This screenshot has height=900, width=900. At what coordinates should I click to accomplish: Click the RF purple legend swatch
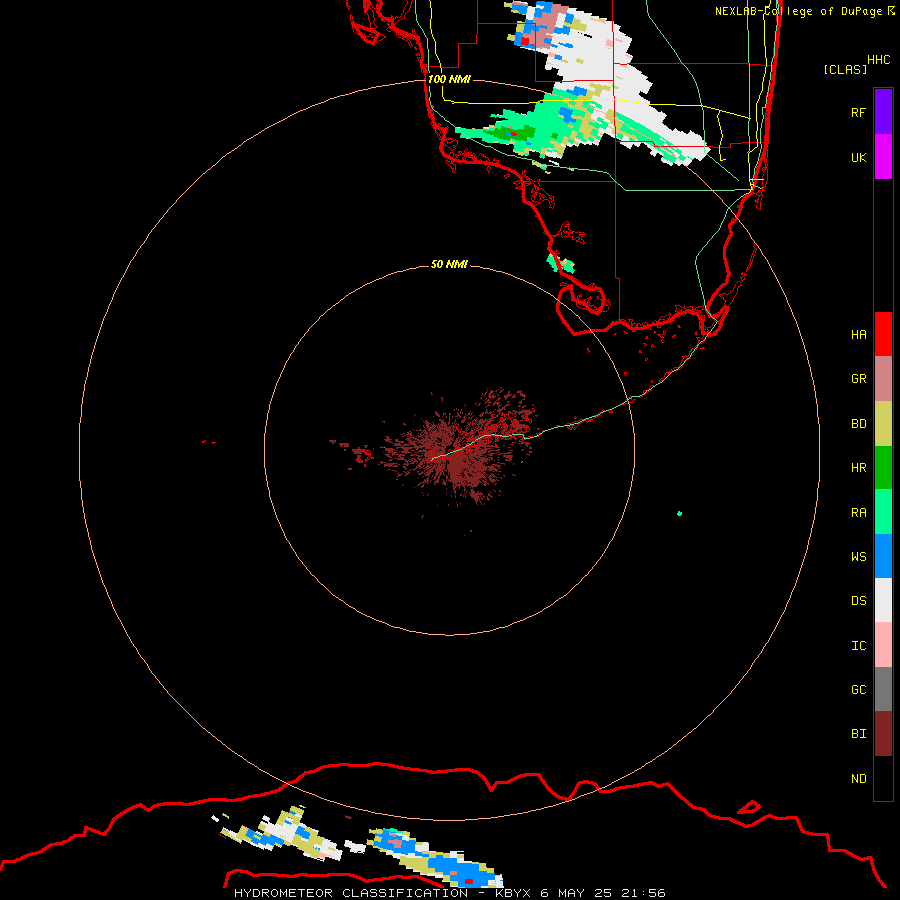coord(883,112)
